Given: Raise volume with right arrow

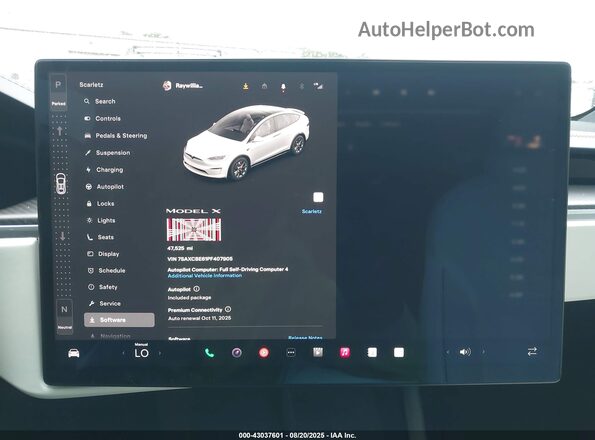Looking at the screenshot, I should (483, 352).
